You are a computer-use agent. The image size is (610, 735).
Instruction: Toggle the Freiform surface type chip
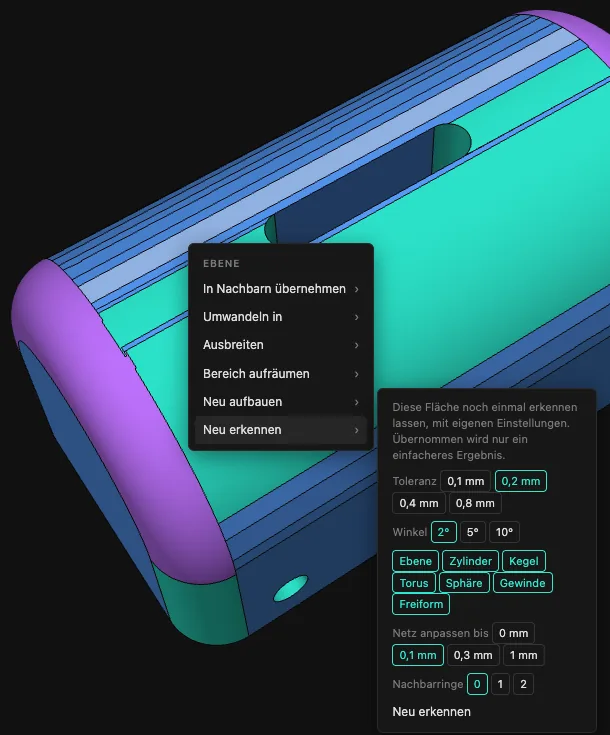[421, 604]
